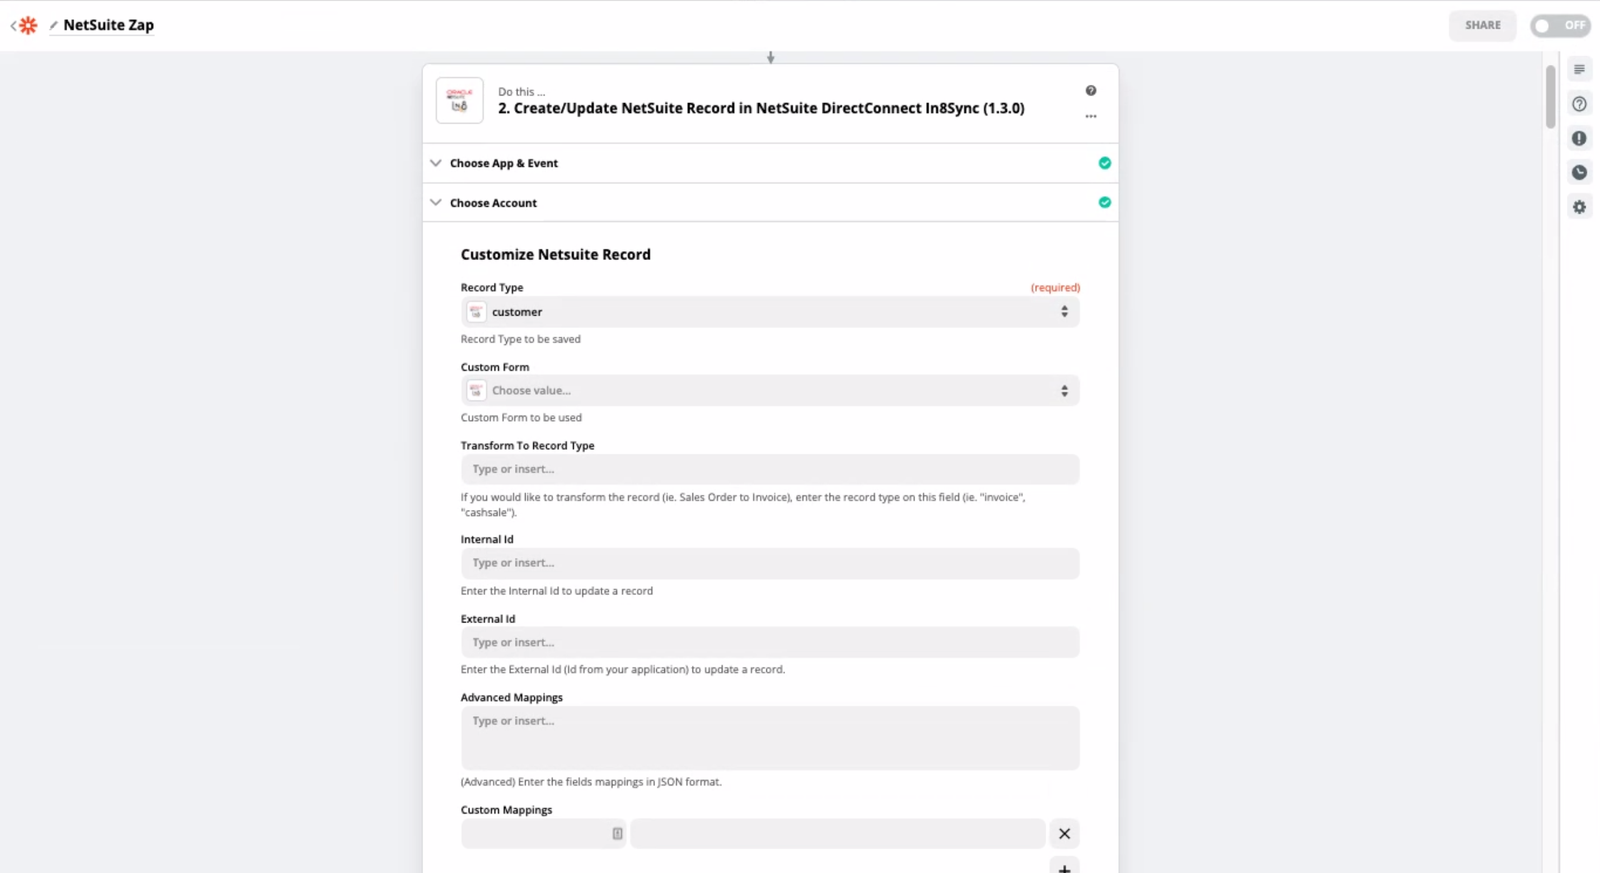Click pencil icon to rename NetSuite Zap
This screenshot has width=1600, height=873.
click(53, 26)
